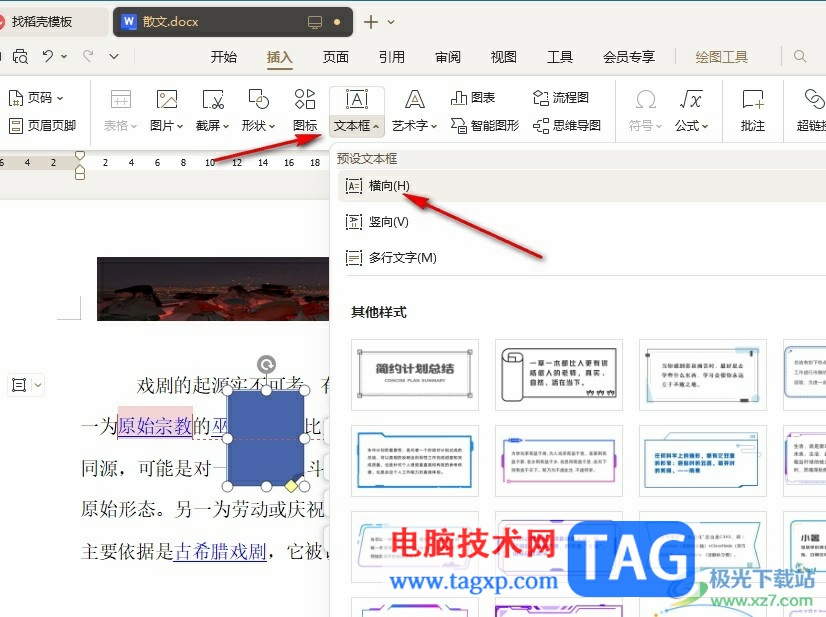Insert a 流程图 flowchart

[561, 97]
